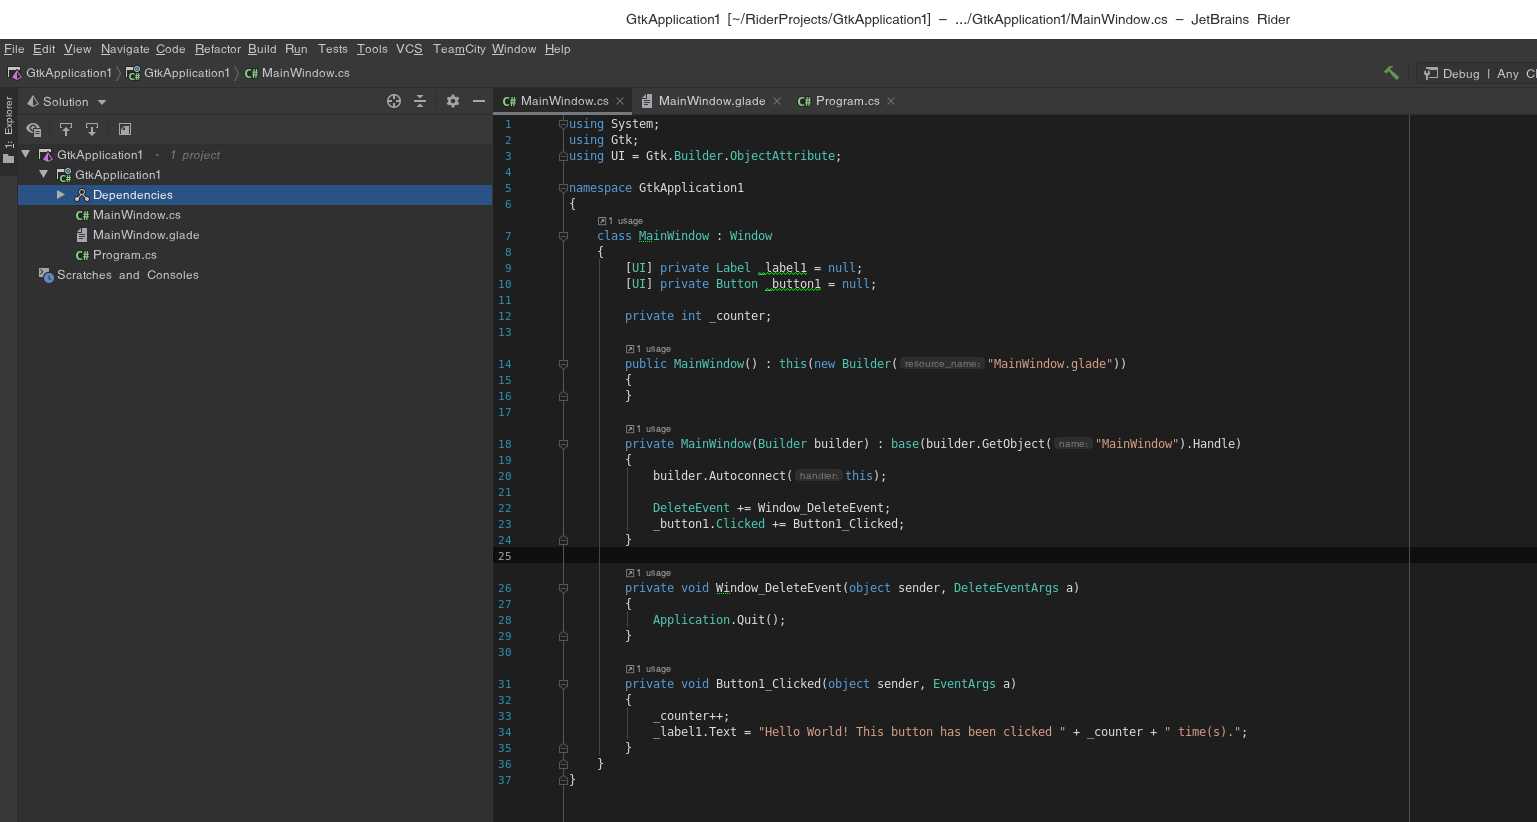Collapse the GtkApplication1 solution root node

coord(26,154)
